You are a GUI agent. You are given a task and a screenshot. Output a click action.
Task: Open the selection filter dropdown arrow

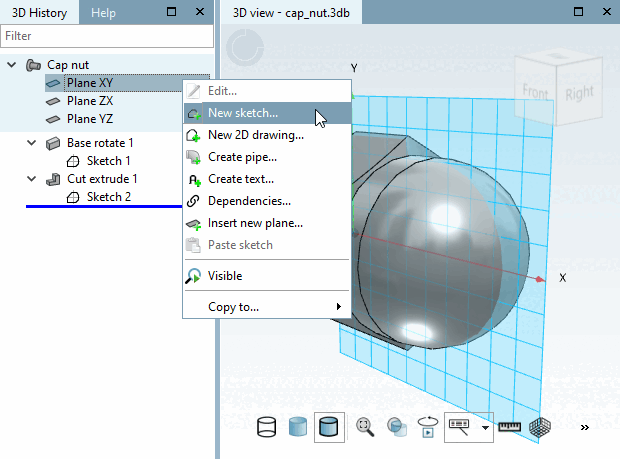pyautogui.click(x=485, y=427)
